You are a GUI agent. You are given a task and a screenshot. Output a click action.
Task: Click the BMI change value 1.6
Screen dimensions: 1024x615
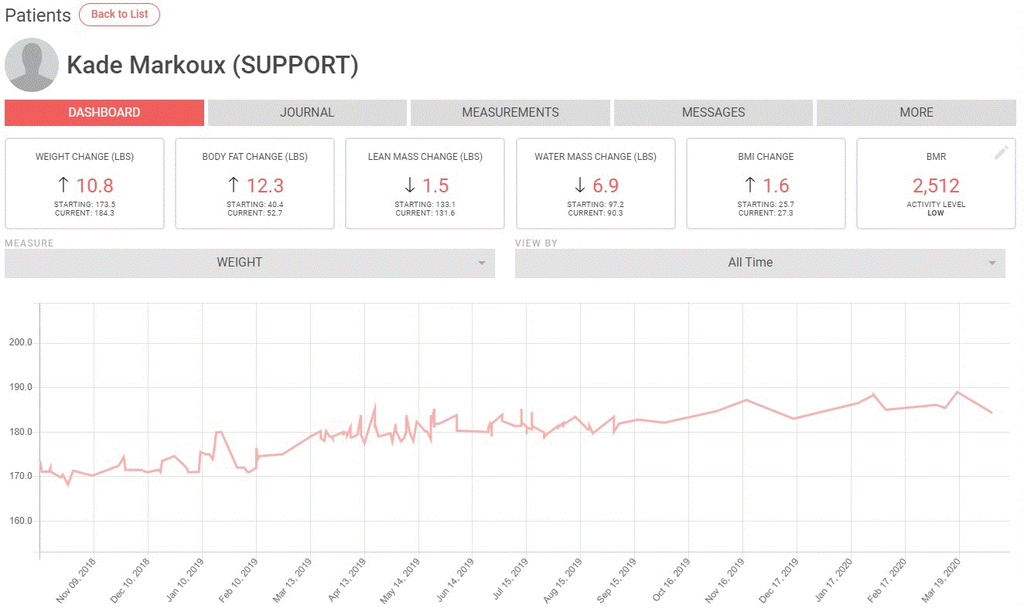point(776,186)
